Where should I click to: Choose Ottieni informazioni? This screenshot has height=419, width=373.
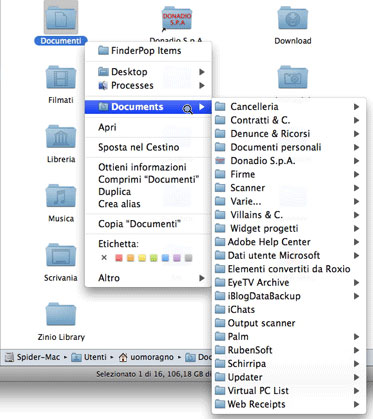click(x=148, y=167)
